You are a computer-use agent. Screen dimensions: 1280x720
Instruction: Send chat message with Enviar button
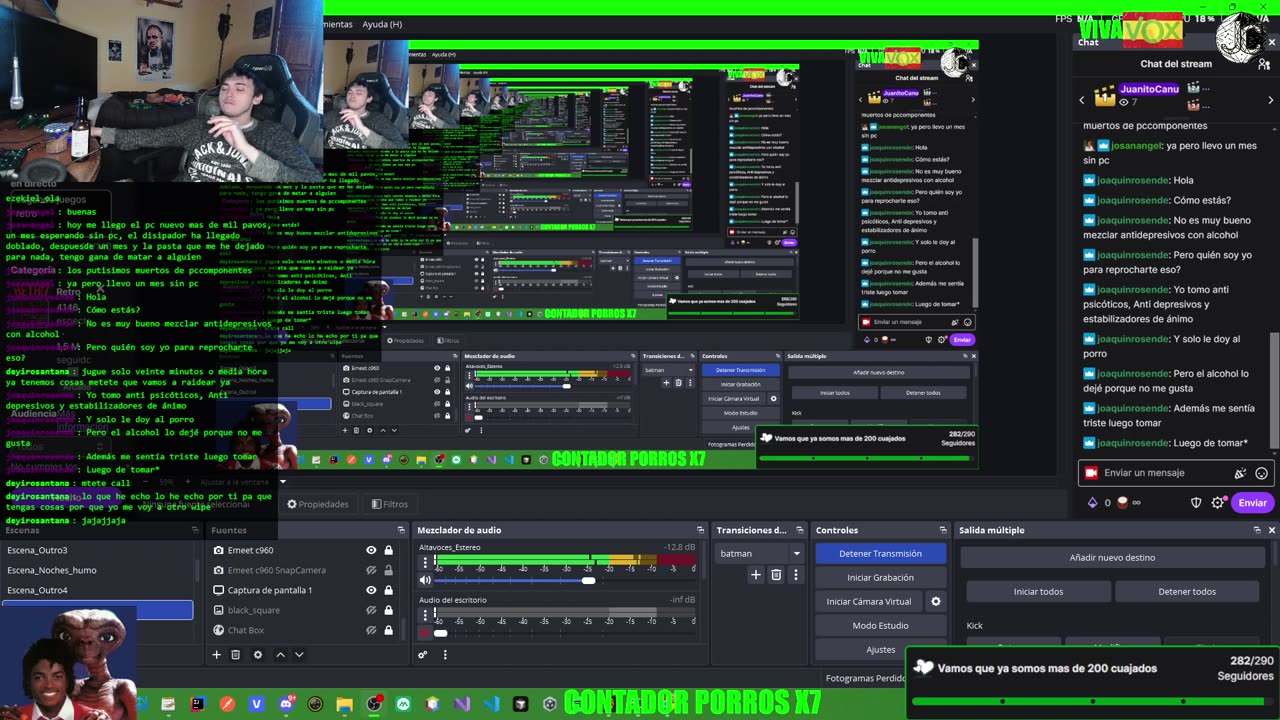point(1252,503)
